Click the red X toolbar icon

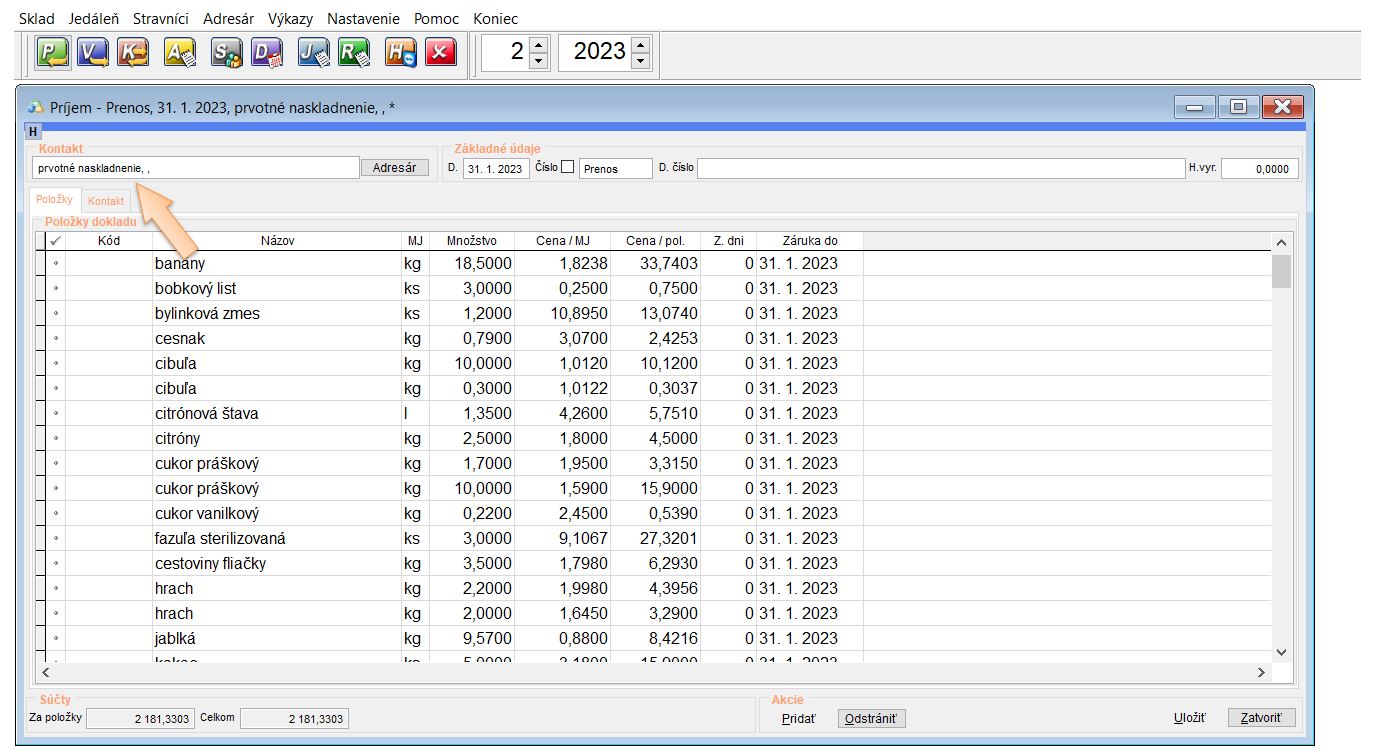point(441,52)
